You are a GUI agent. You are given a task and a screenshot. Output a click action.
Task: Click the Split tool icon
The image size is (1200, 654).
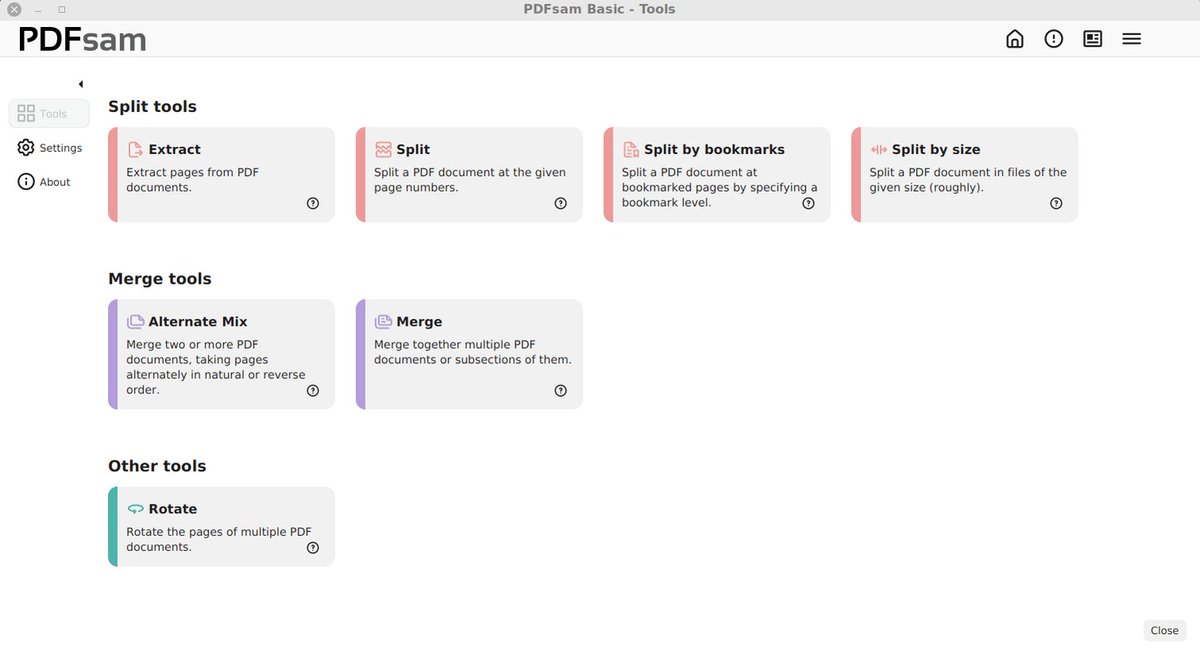383,150
